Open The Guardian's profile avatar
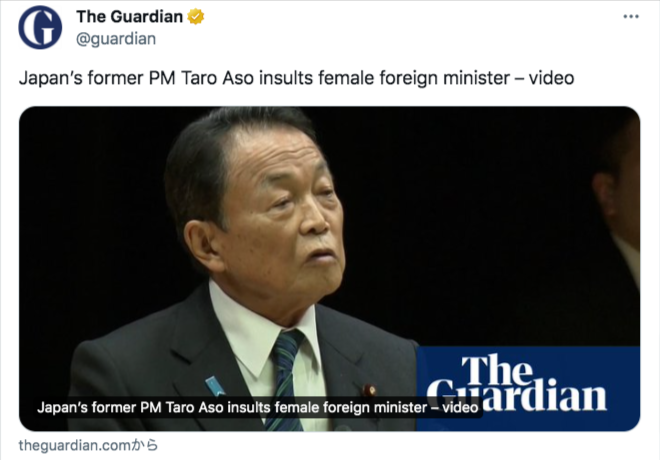Image resolution: width=660 pixels, height=460 pixels. pos(40,27)
